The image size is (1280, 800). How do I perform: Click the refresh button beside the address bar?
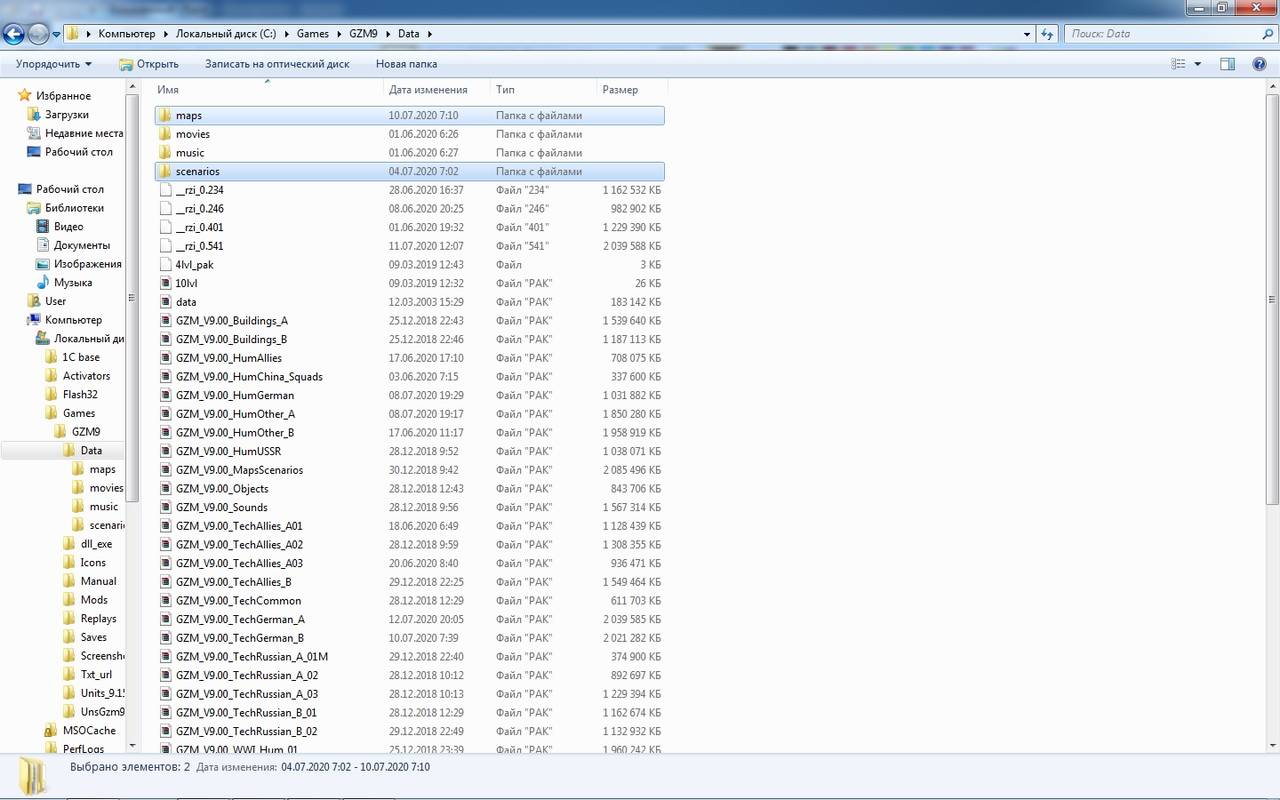[1047, 34]
